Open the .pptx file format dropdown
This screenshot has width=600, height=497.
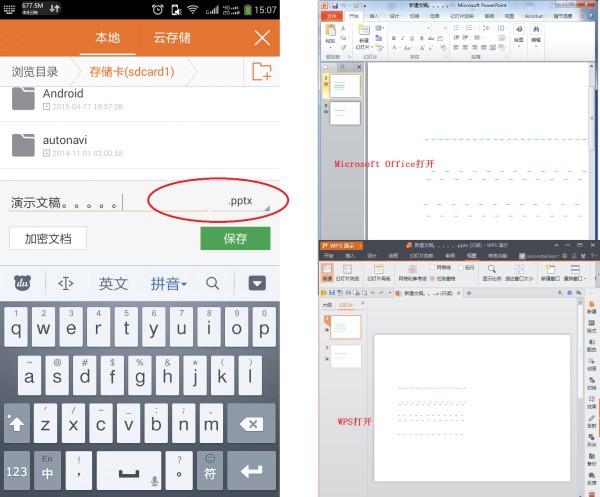(x=241, y=201)
